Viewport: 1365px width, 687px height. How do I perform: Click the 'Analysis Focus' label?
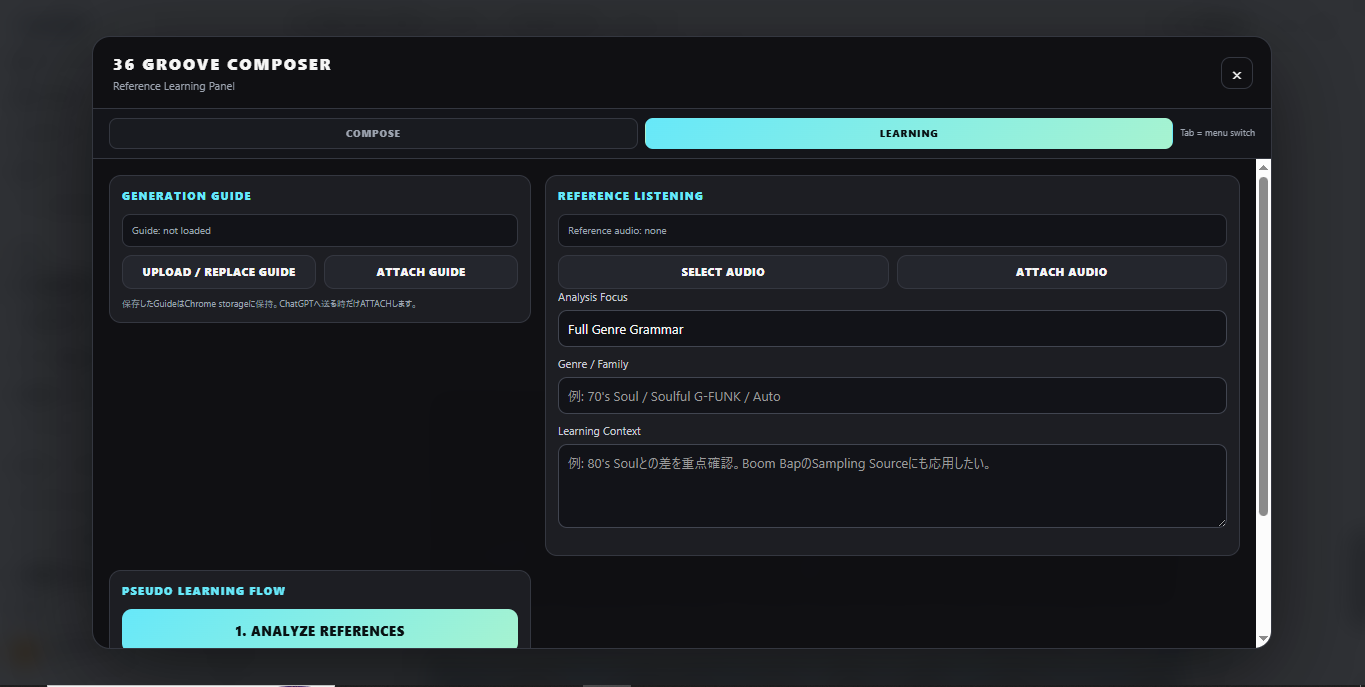pyautogui.click(x=593, y=298)
